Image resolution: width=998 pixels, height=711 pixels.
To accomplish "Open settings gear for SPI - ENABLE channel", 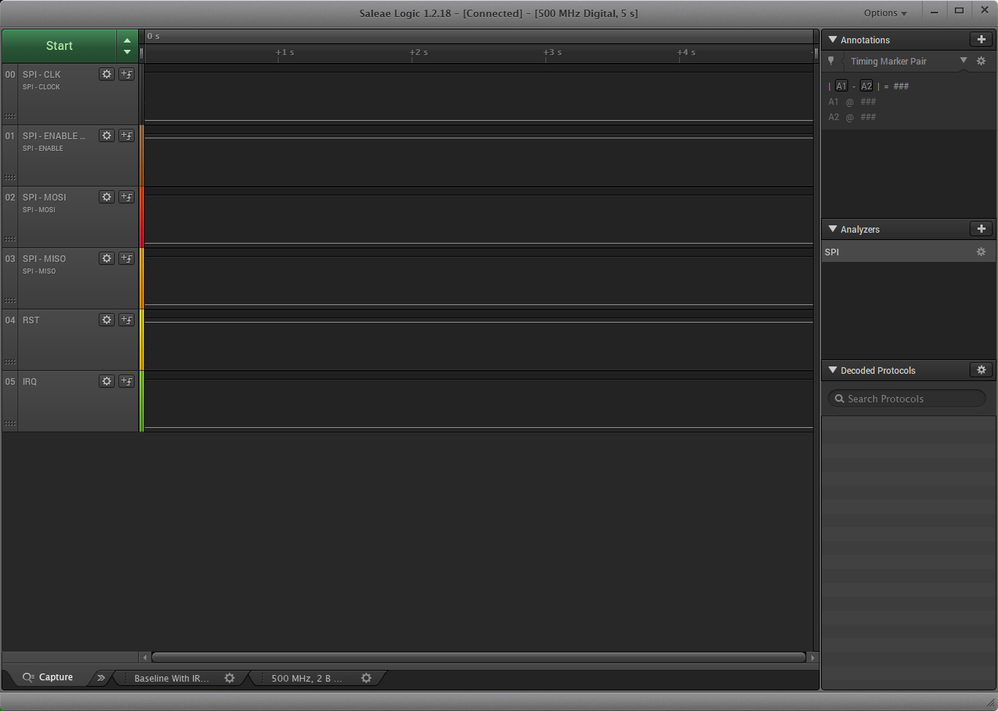I will click(x=107, y=136).
